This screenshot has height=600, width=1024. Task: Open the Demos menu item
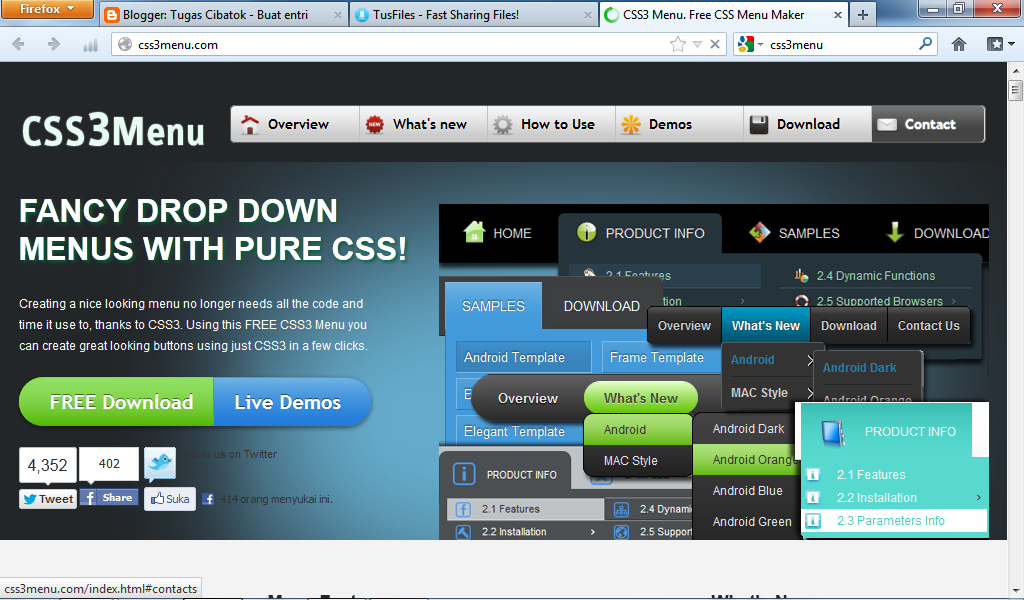point(679,124)
